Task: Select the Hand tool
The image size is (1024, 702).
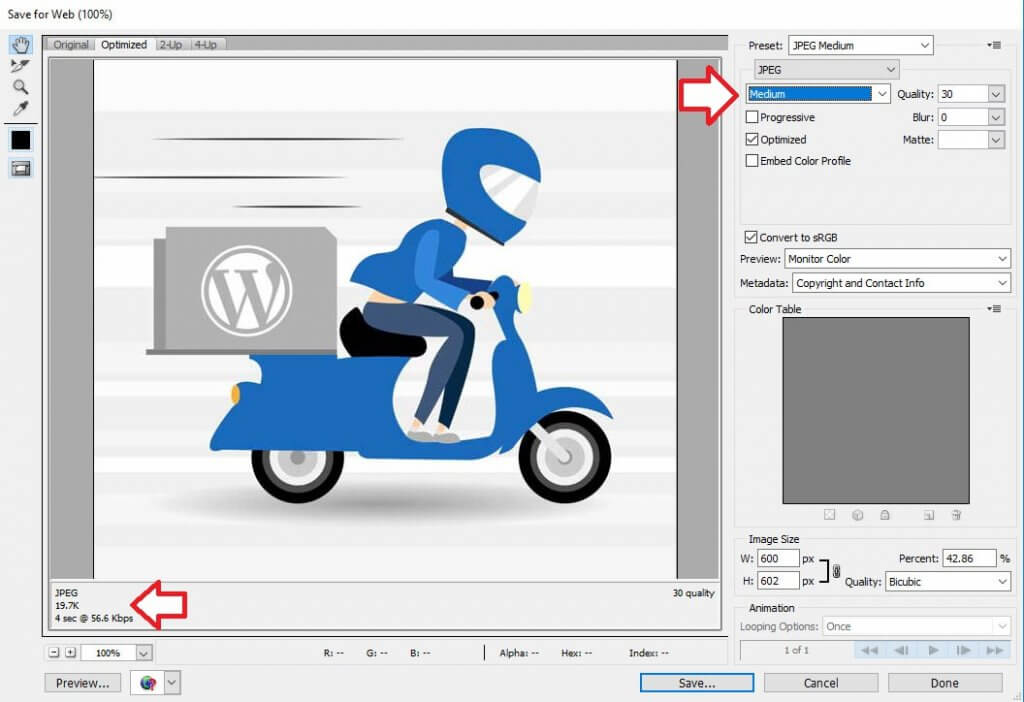Action: [21, 45]
